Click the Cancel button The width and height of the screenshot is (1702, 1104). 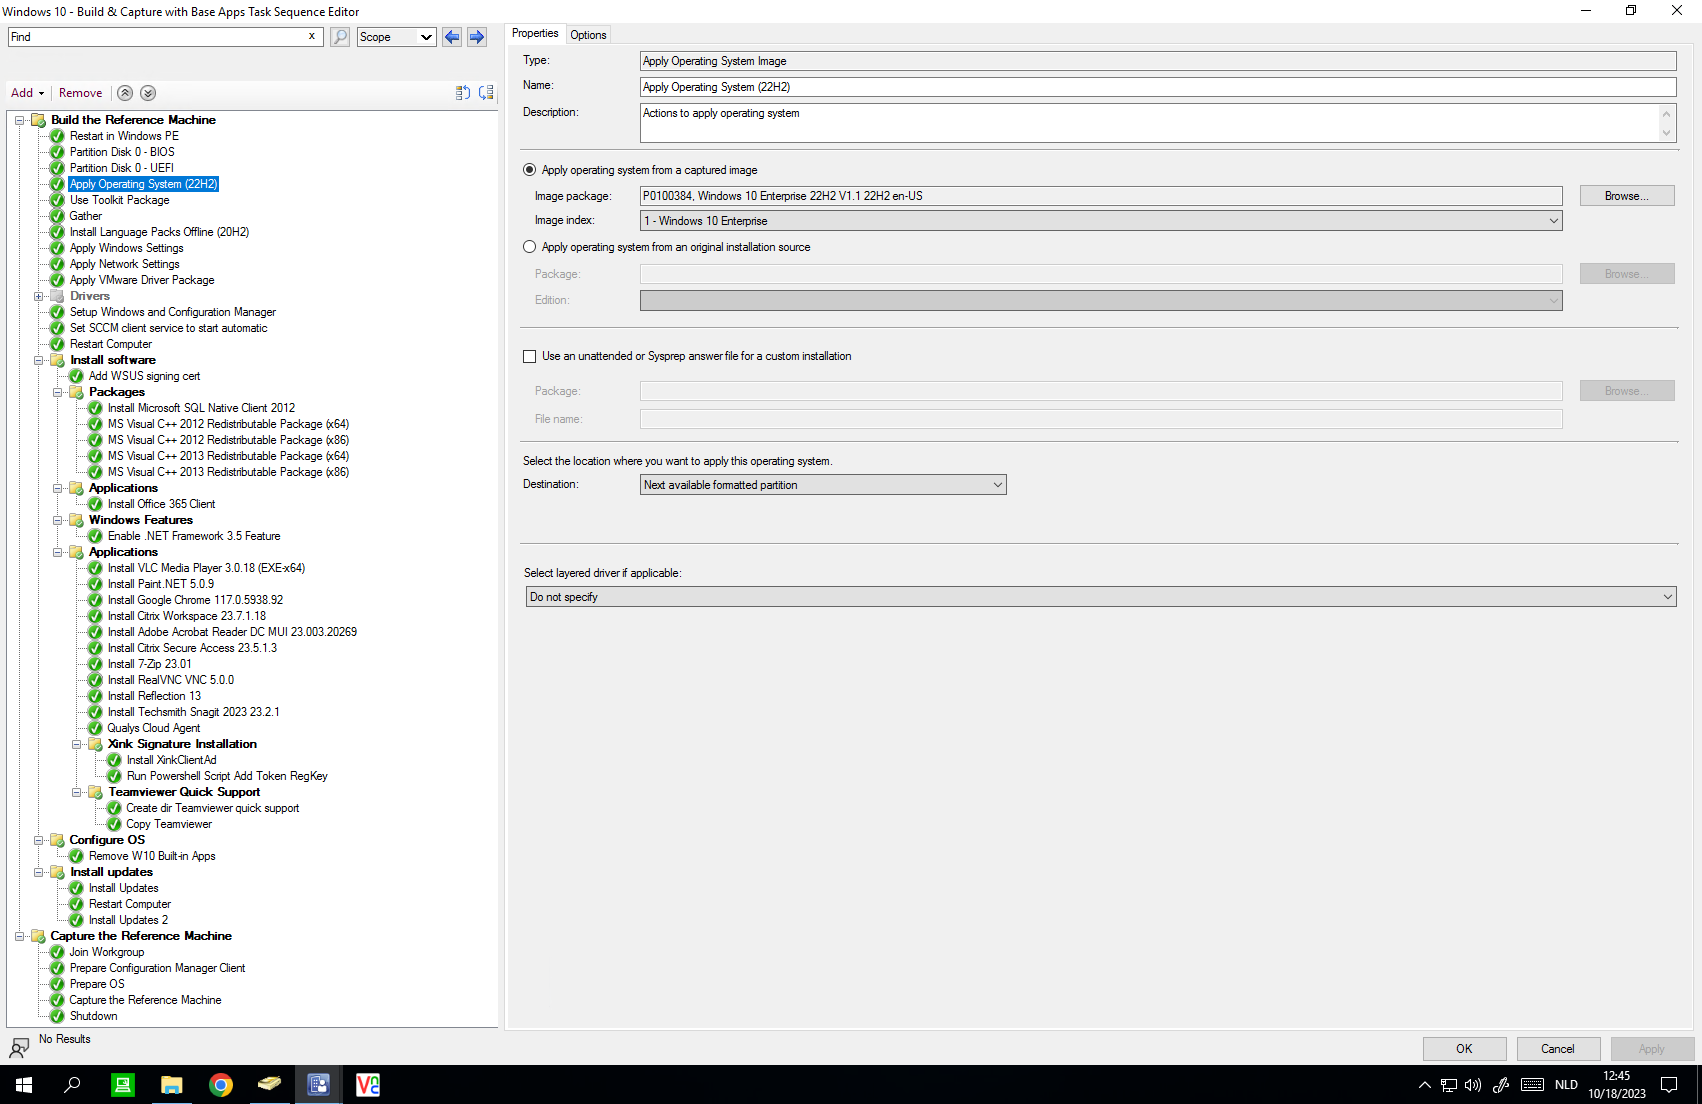pos(1558,1049)
